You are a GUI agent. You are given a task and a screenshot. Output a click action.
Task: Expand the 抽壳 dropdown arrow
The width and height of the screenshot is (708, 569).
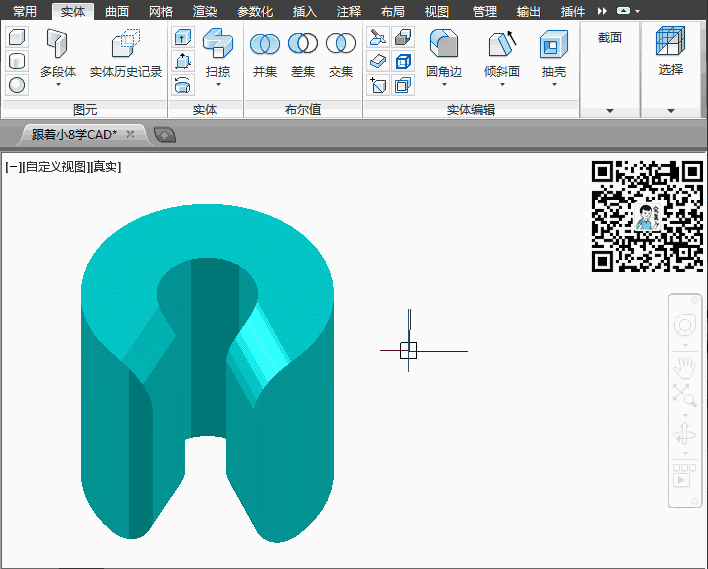(x=554, y=84)
